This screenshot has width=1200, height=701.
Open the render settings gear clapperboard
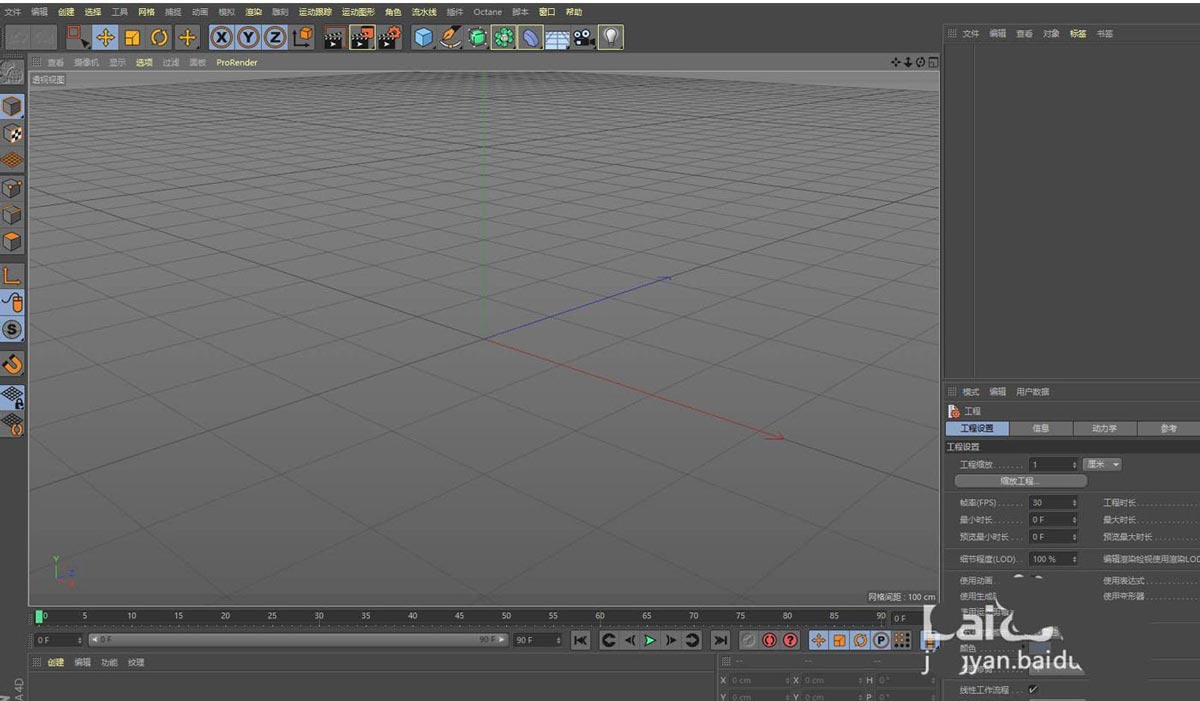point(390,38)
